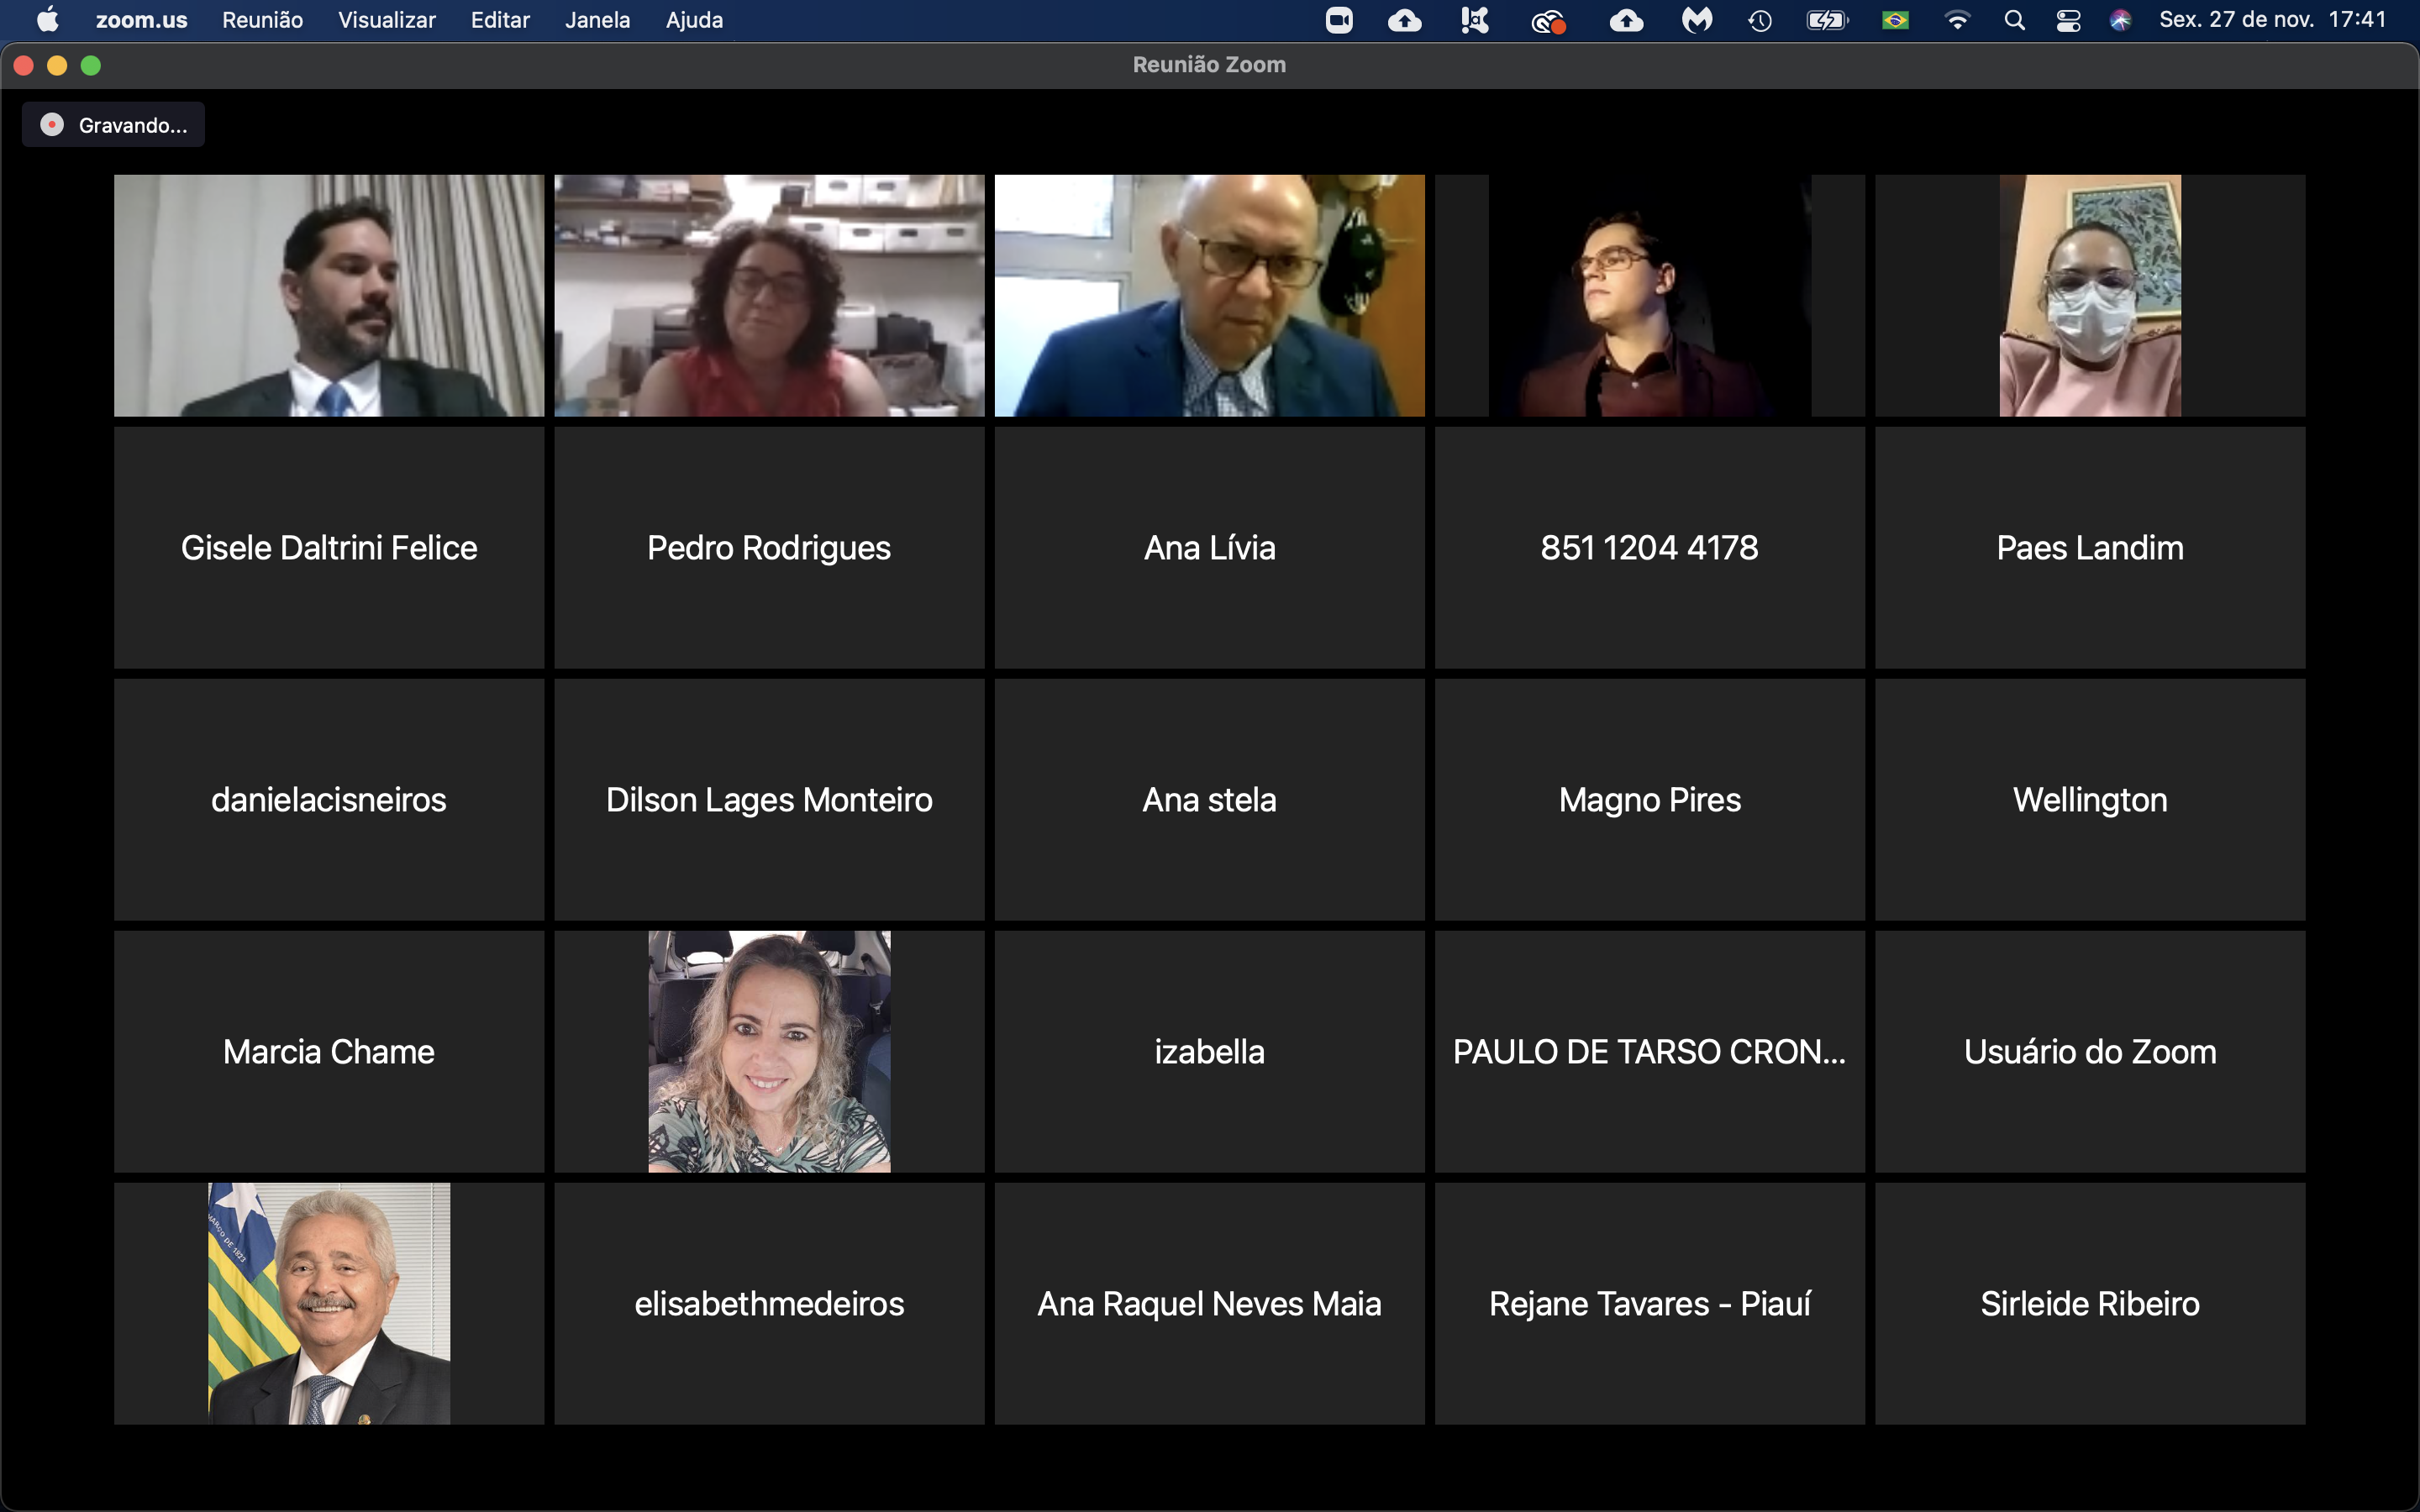Screen dimensions: 2420x1512
Task: Click the green fullscreen window button
Action: coord(91,66)
